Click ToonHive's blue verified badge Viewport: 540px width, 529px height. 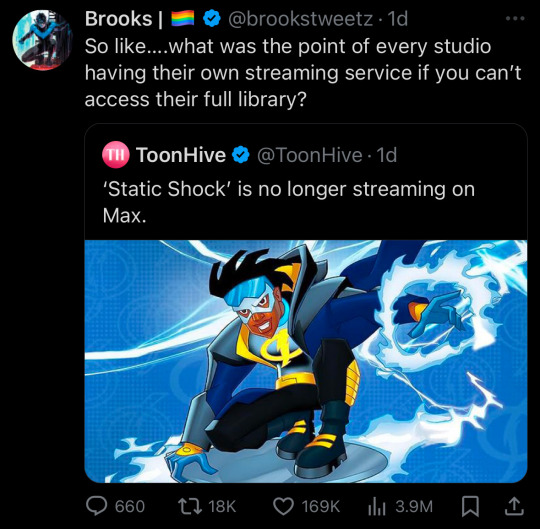pos(241,155)
